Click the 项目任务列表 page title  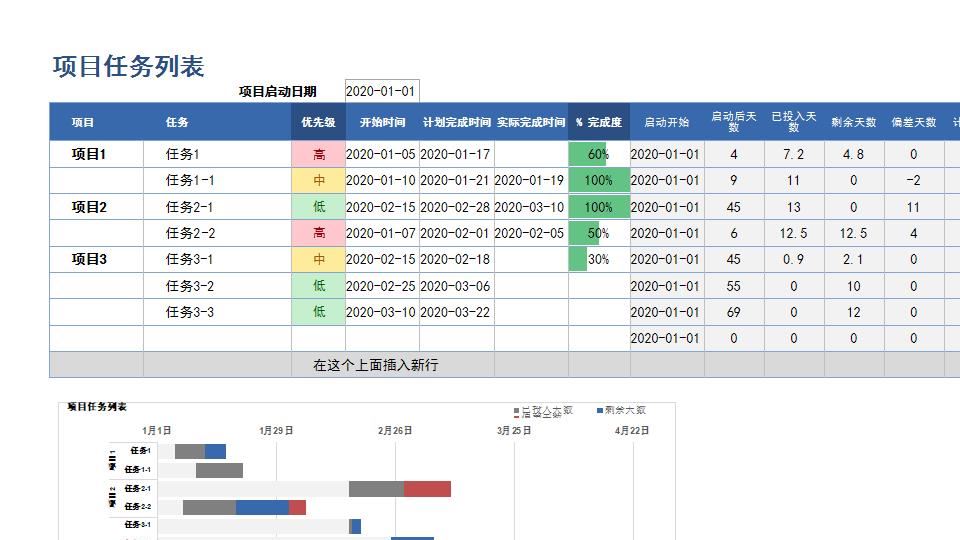tap(128, 66)
